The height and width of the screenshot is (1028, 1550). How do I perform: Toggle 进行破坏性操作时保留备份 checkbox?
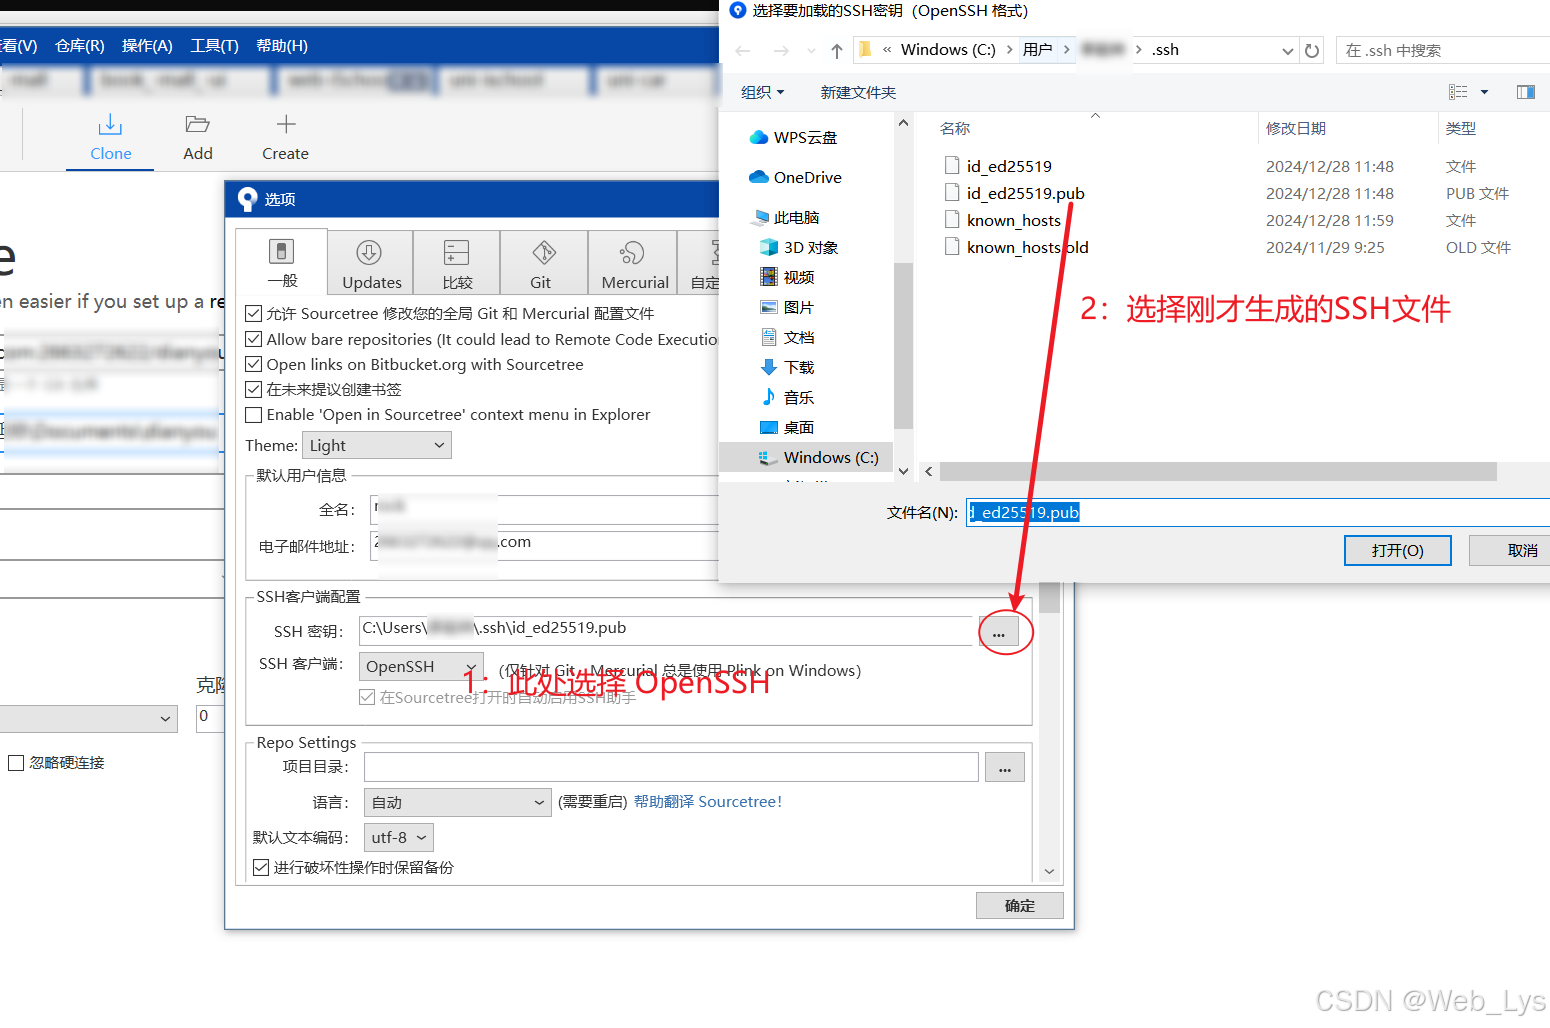point(261,868)
